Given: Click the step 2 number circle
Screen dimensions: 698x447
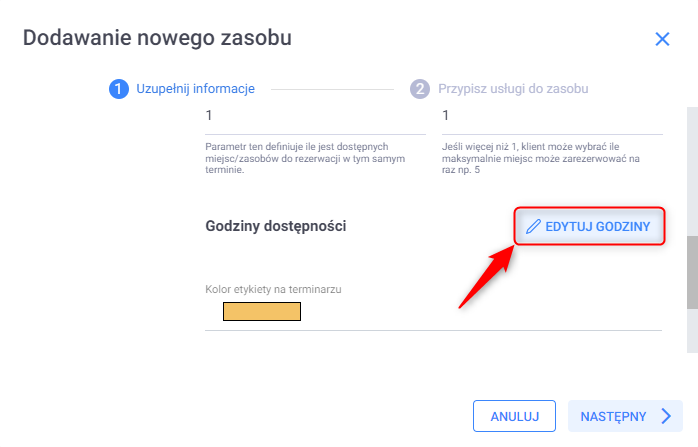Looking at the screenshot, I should 420,88.
